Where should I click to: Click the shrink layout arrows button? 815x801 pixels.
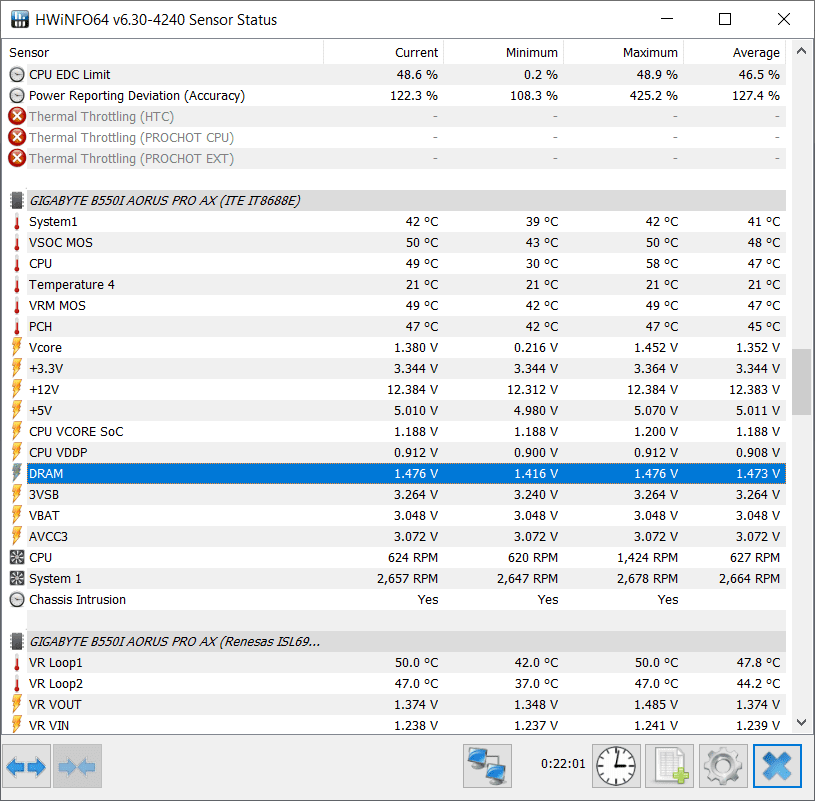point(77,766)
